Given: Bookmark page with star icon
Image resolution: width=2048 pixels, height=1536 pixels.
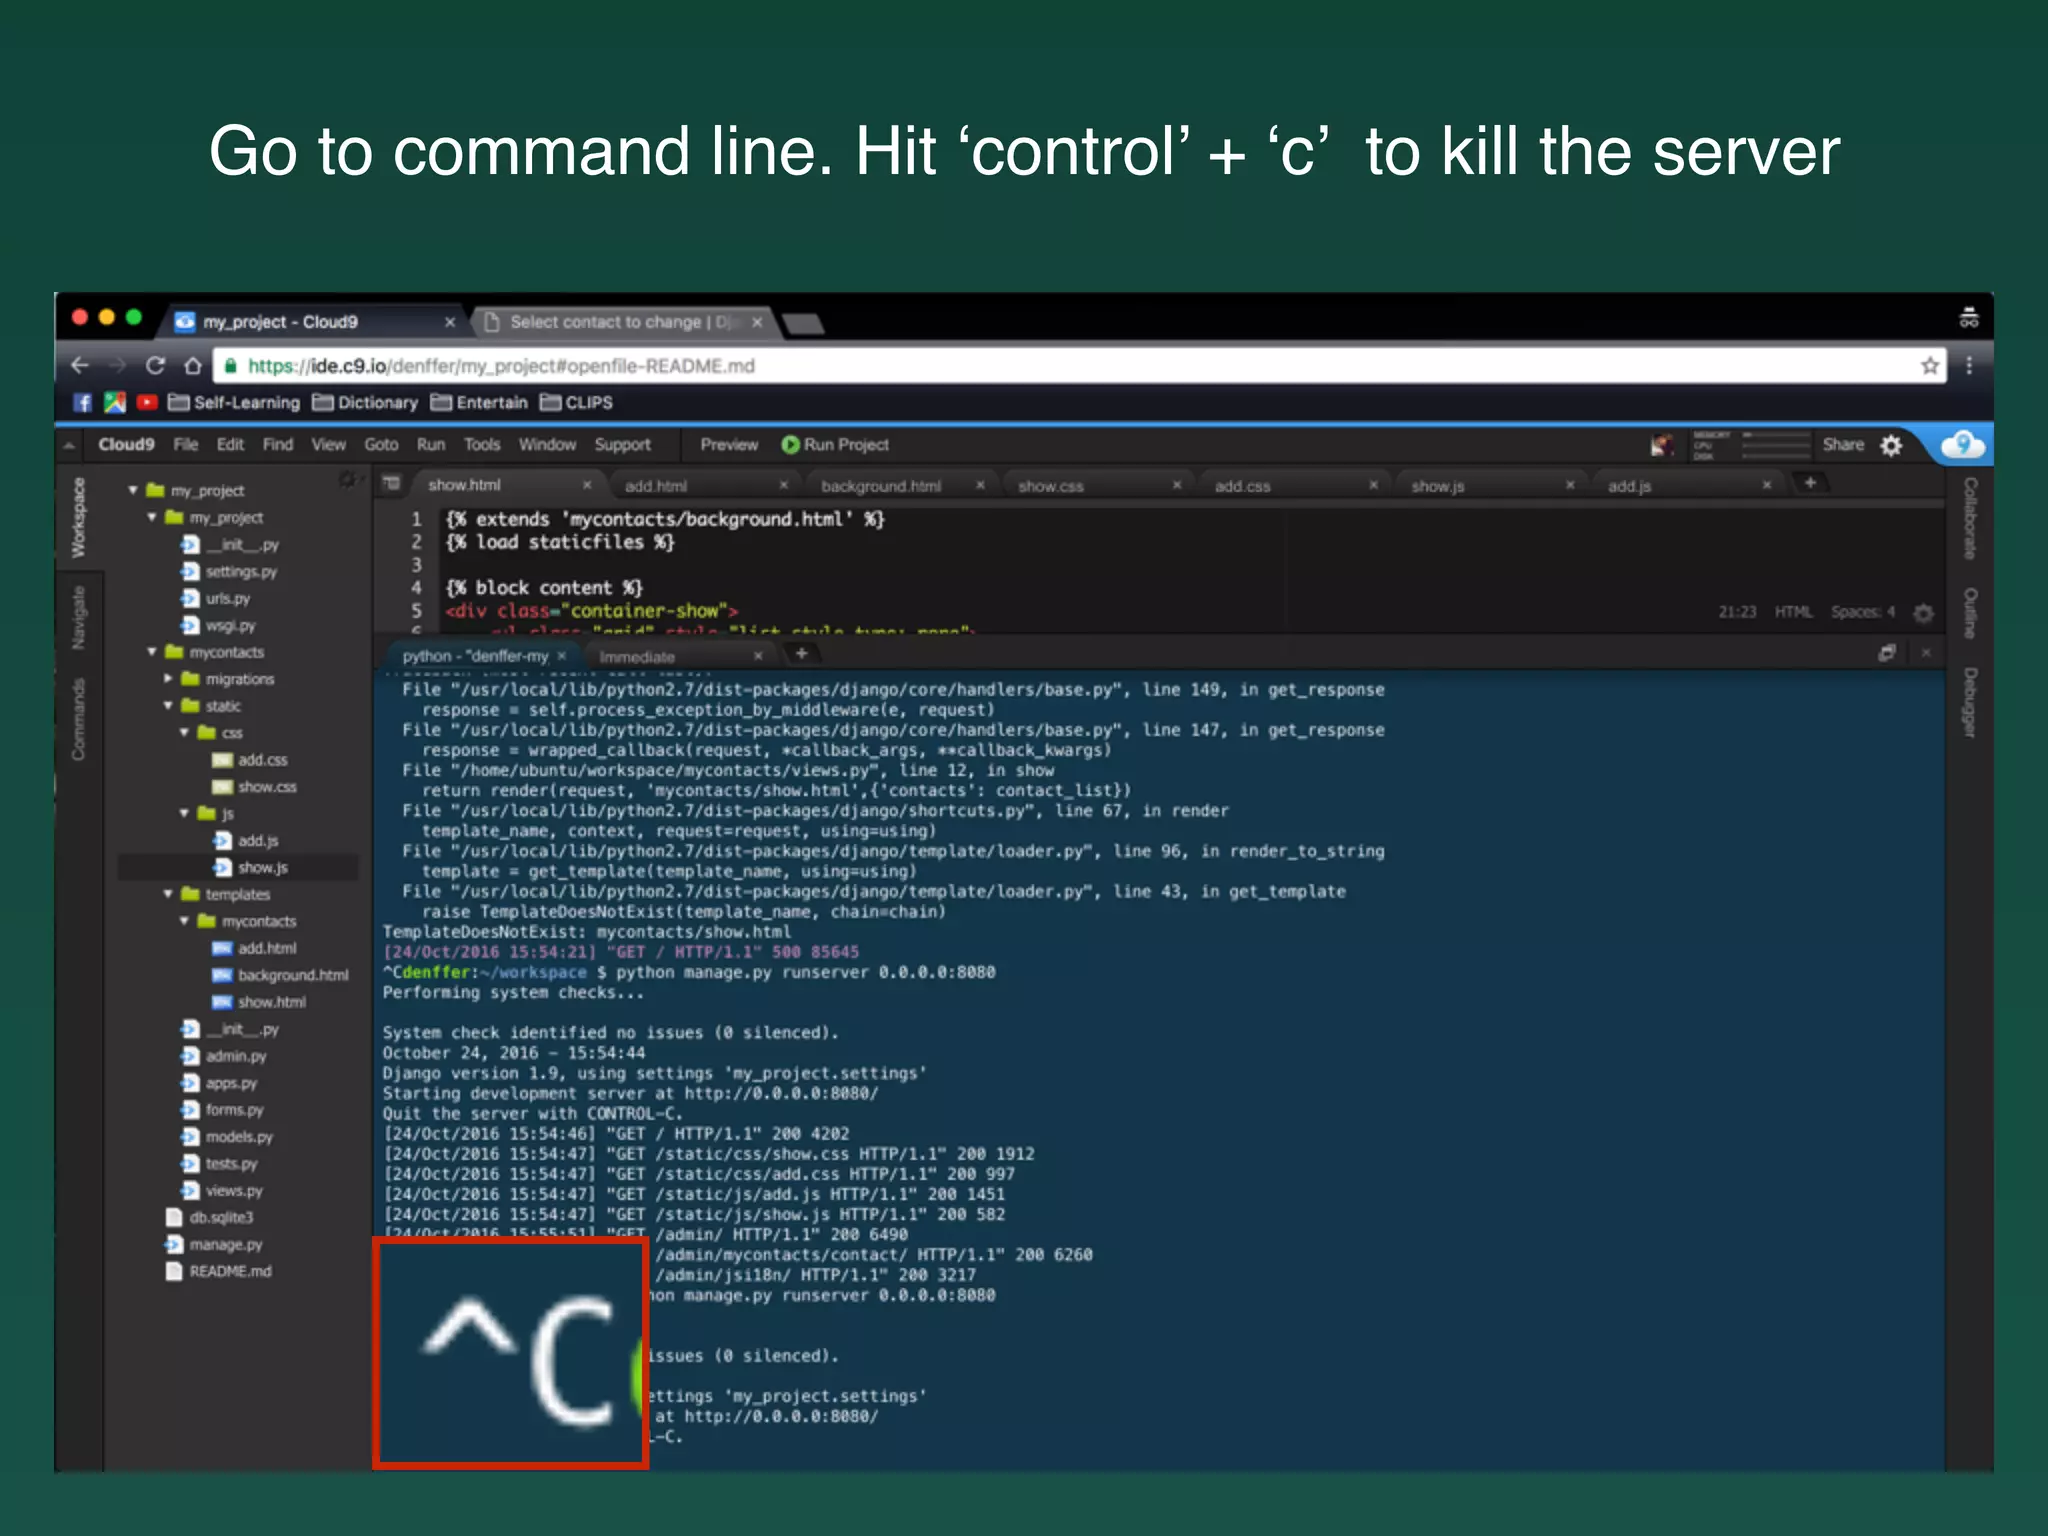Looking at the screenshot, I should click(1929, 366).
